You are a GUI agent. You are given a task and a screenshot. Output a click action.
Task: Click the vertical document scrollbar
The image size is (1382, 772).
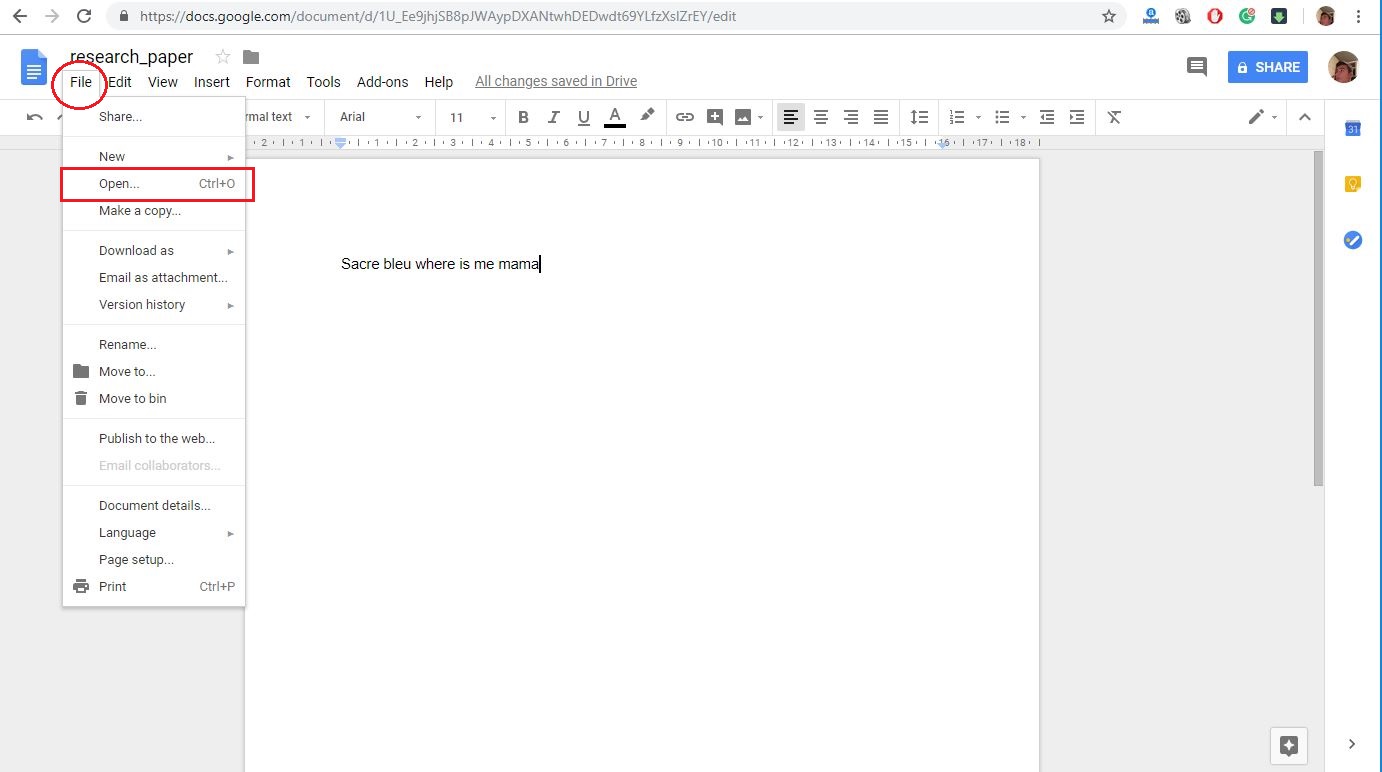click(x=1318, y=318)
